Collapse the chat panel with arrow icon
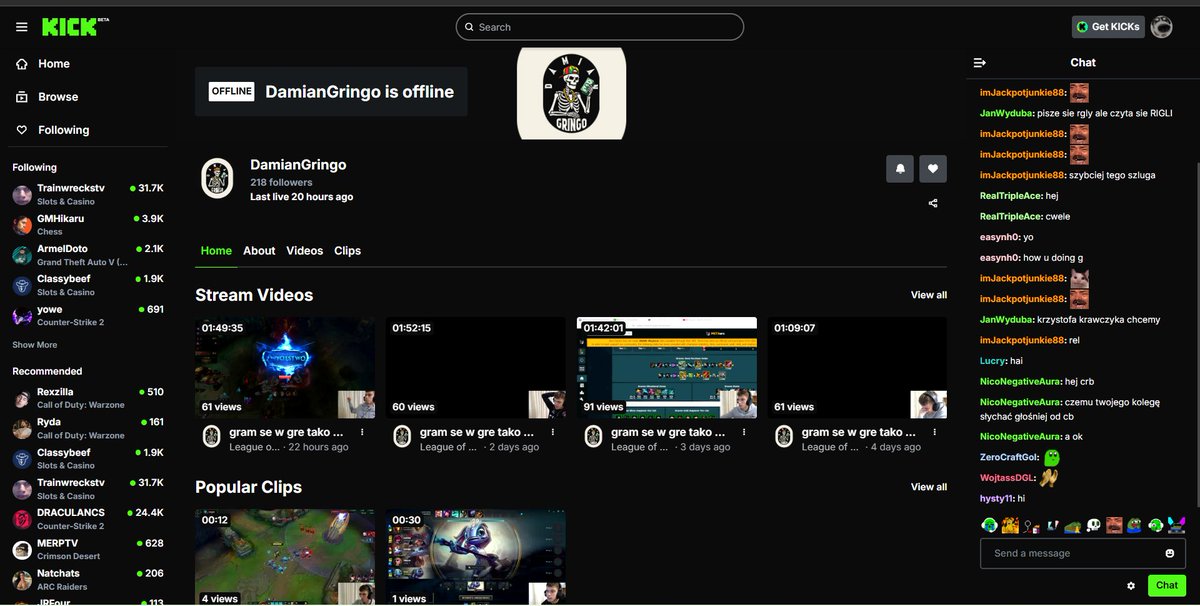The image size is (1200, 606). tap(980, 62)
